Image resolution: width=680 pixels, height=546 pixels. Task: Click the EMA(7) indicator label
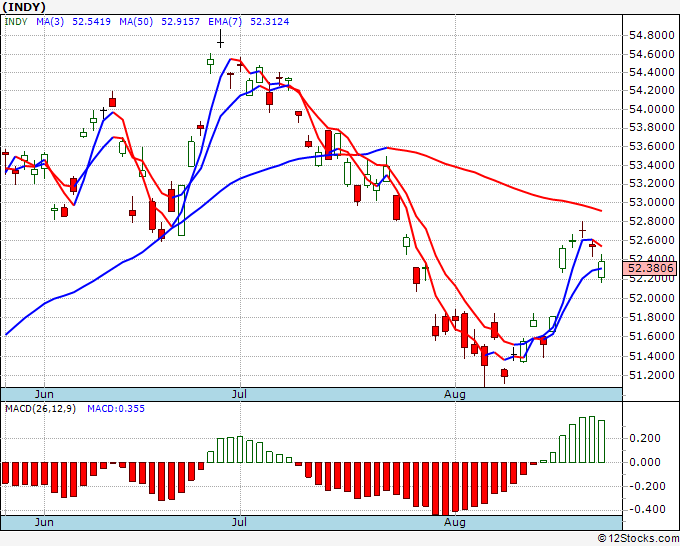click(225, 22)
